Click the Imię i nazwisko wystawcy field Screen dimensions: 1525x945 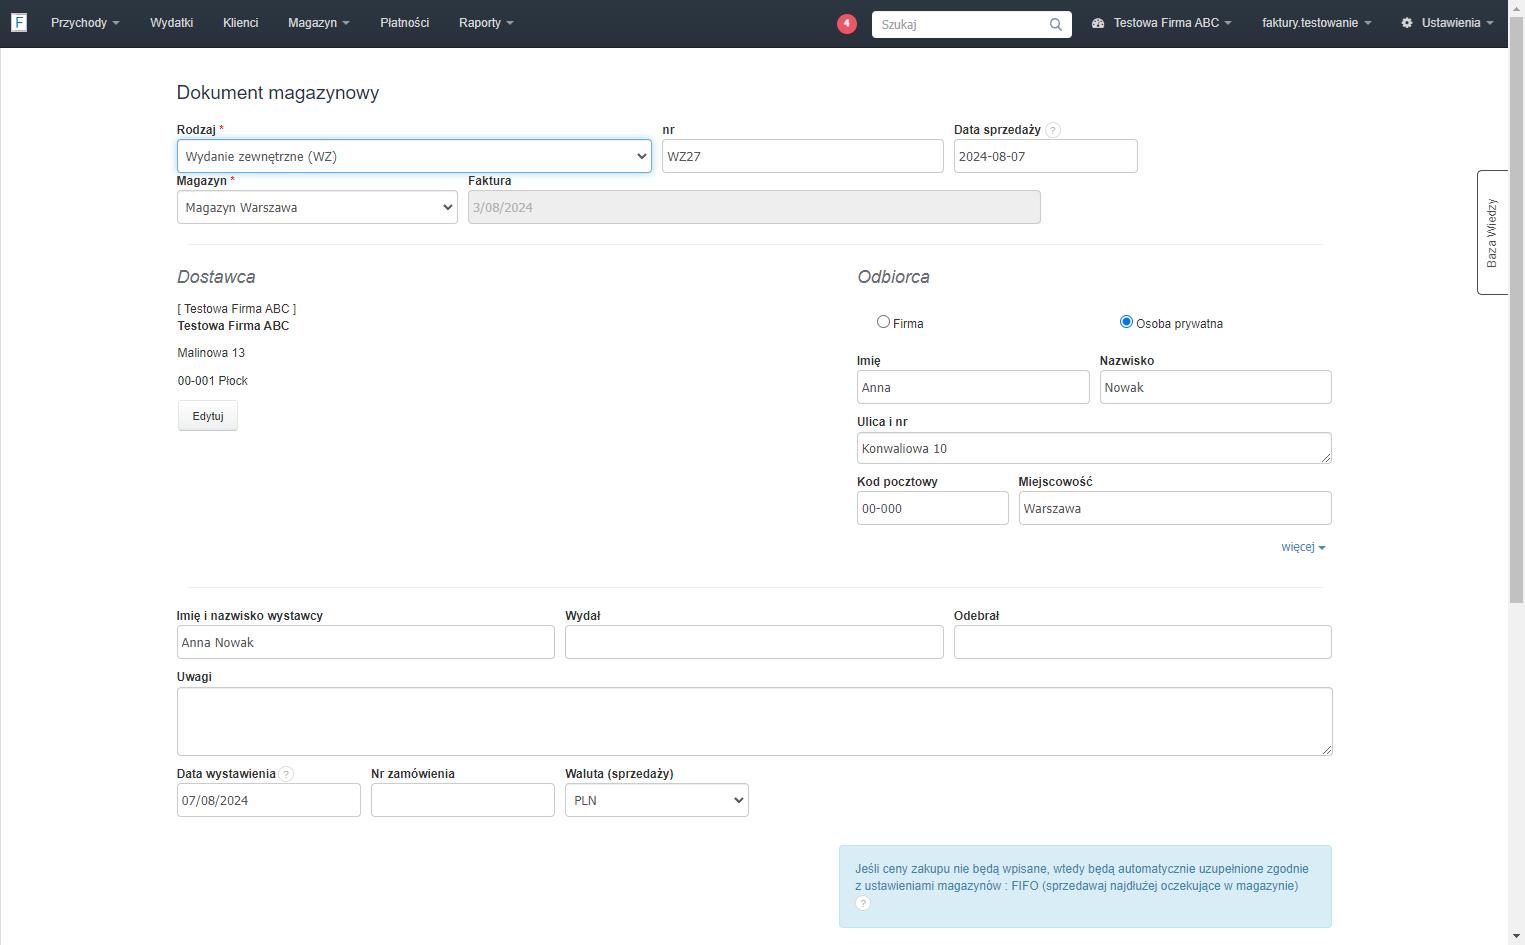(x=365, y=642)
